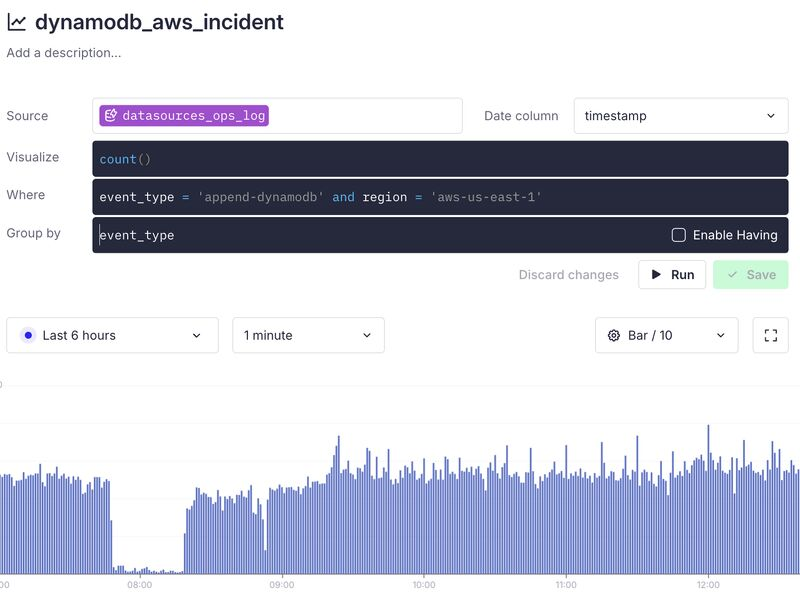800x594 pixels.
Task: Click in the Where condition field
Action: coord(440,197)
